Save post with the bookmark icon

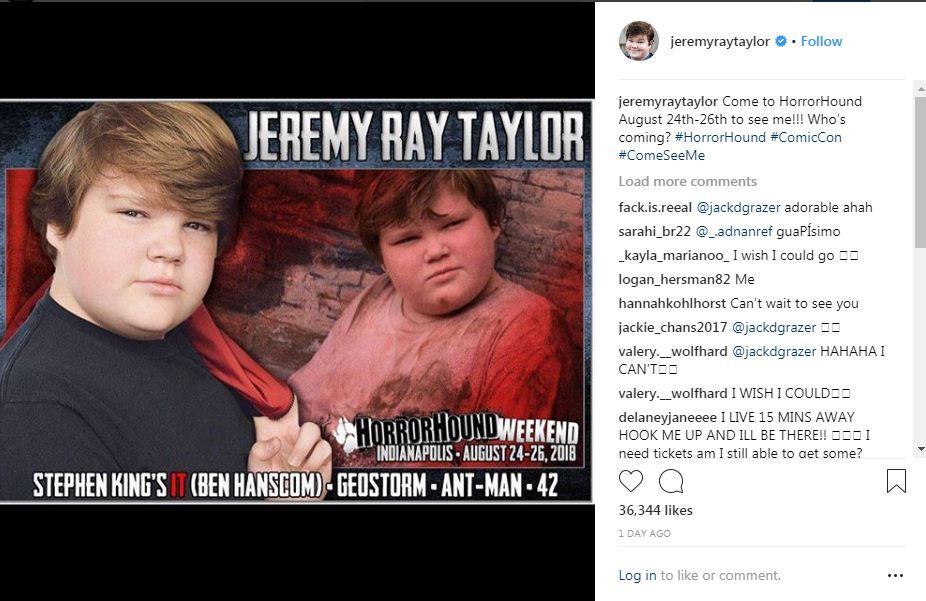(896, 481)
